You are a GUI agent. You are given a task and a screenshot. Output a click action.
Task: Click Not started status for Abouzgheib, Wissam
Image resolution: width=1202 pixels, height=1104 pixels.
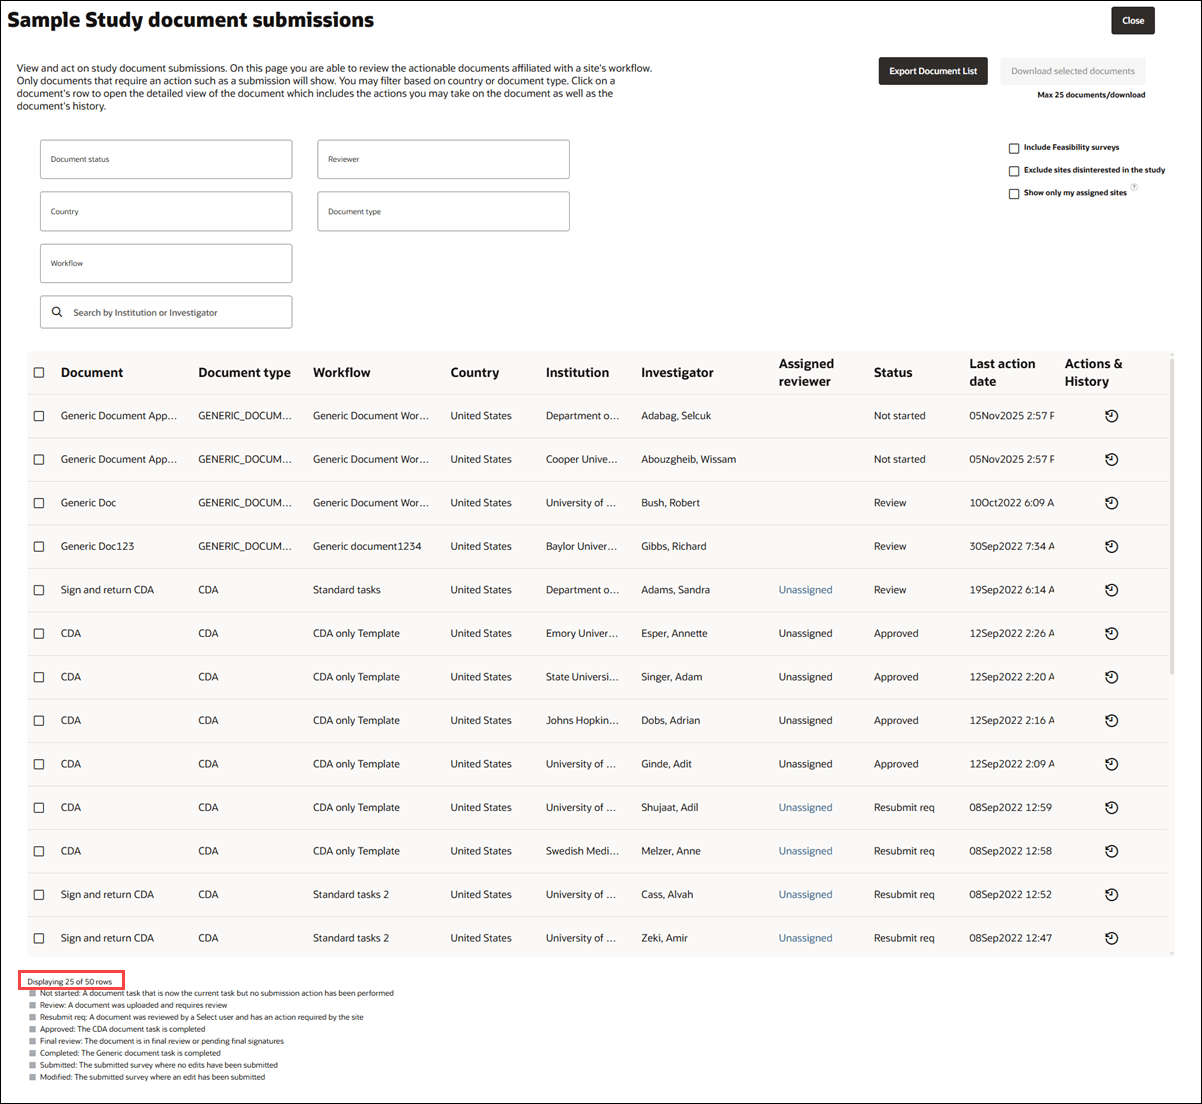pos(899,460)
